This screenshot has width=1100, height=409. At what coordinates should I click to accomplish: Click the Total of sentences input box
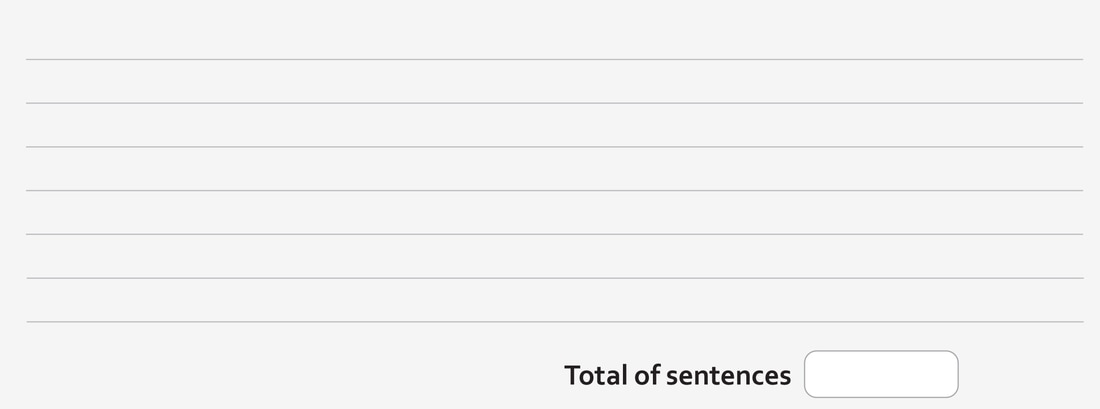pos(881,374)
